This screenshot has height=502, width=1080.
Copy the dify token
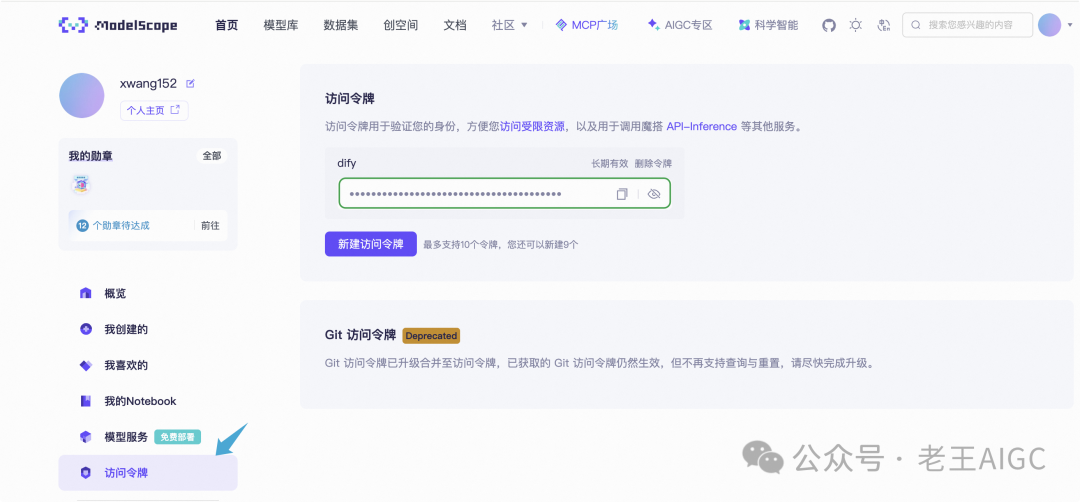(622, 194)
